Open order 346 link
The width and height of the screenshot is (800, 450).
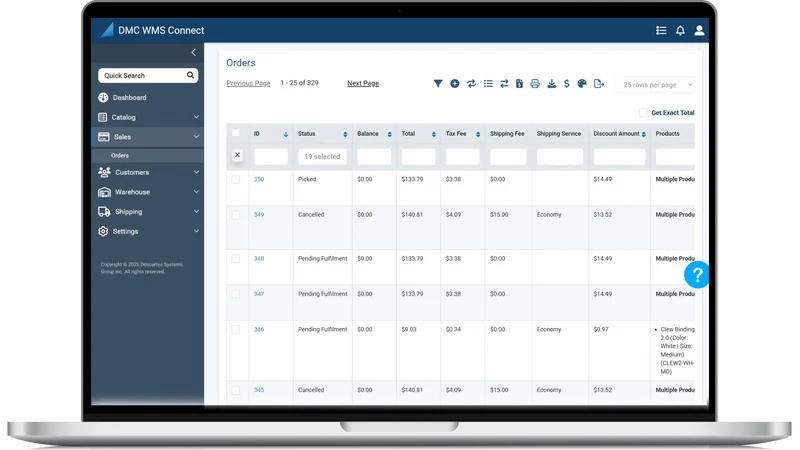[x=259, y=330]
